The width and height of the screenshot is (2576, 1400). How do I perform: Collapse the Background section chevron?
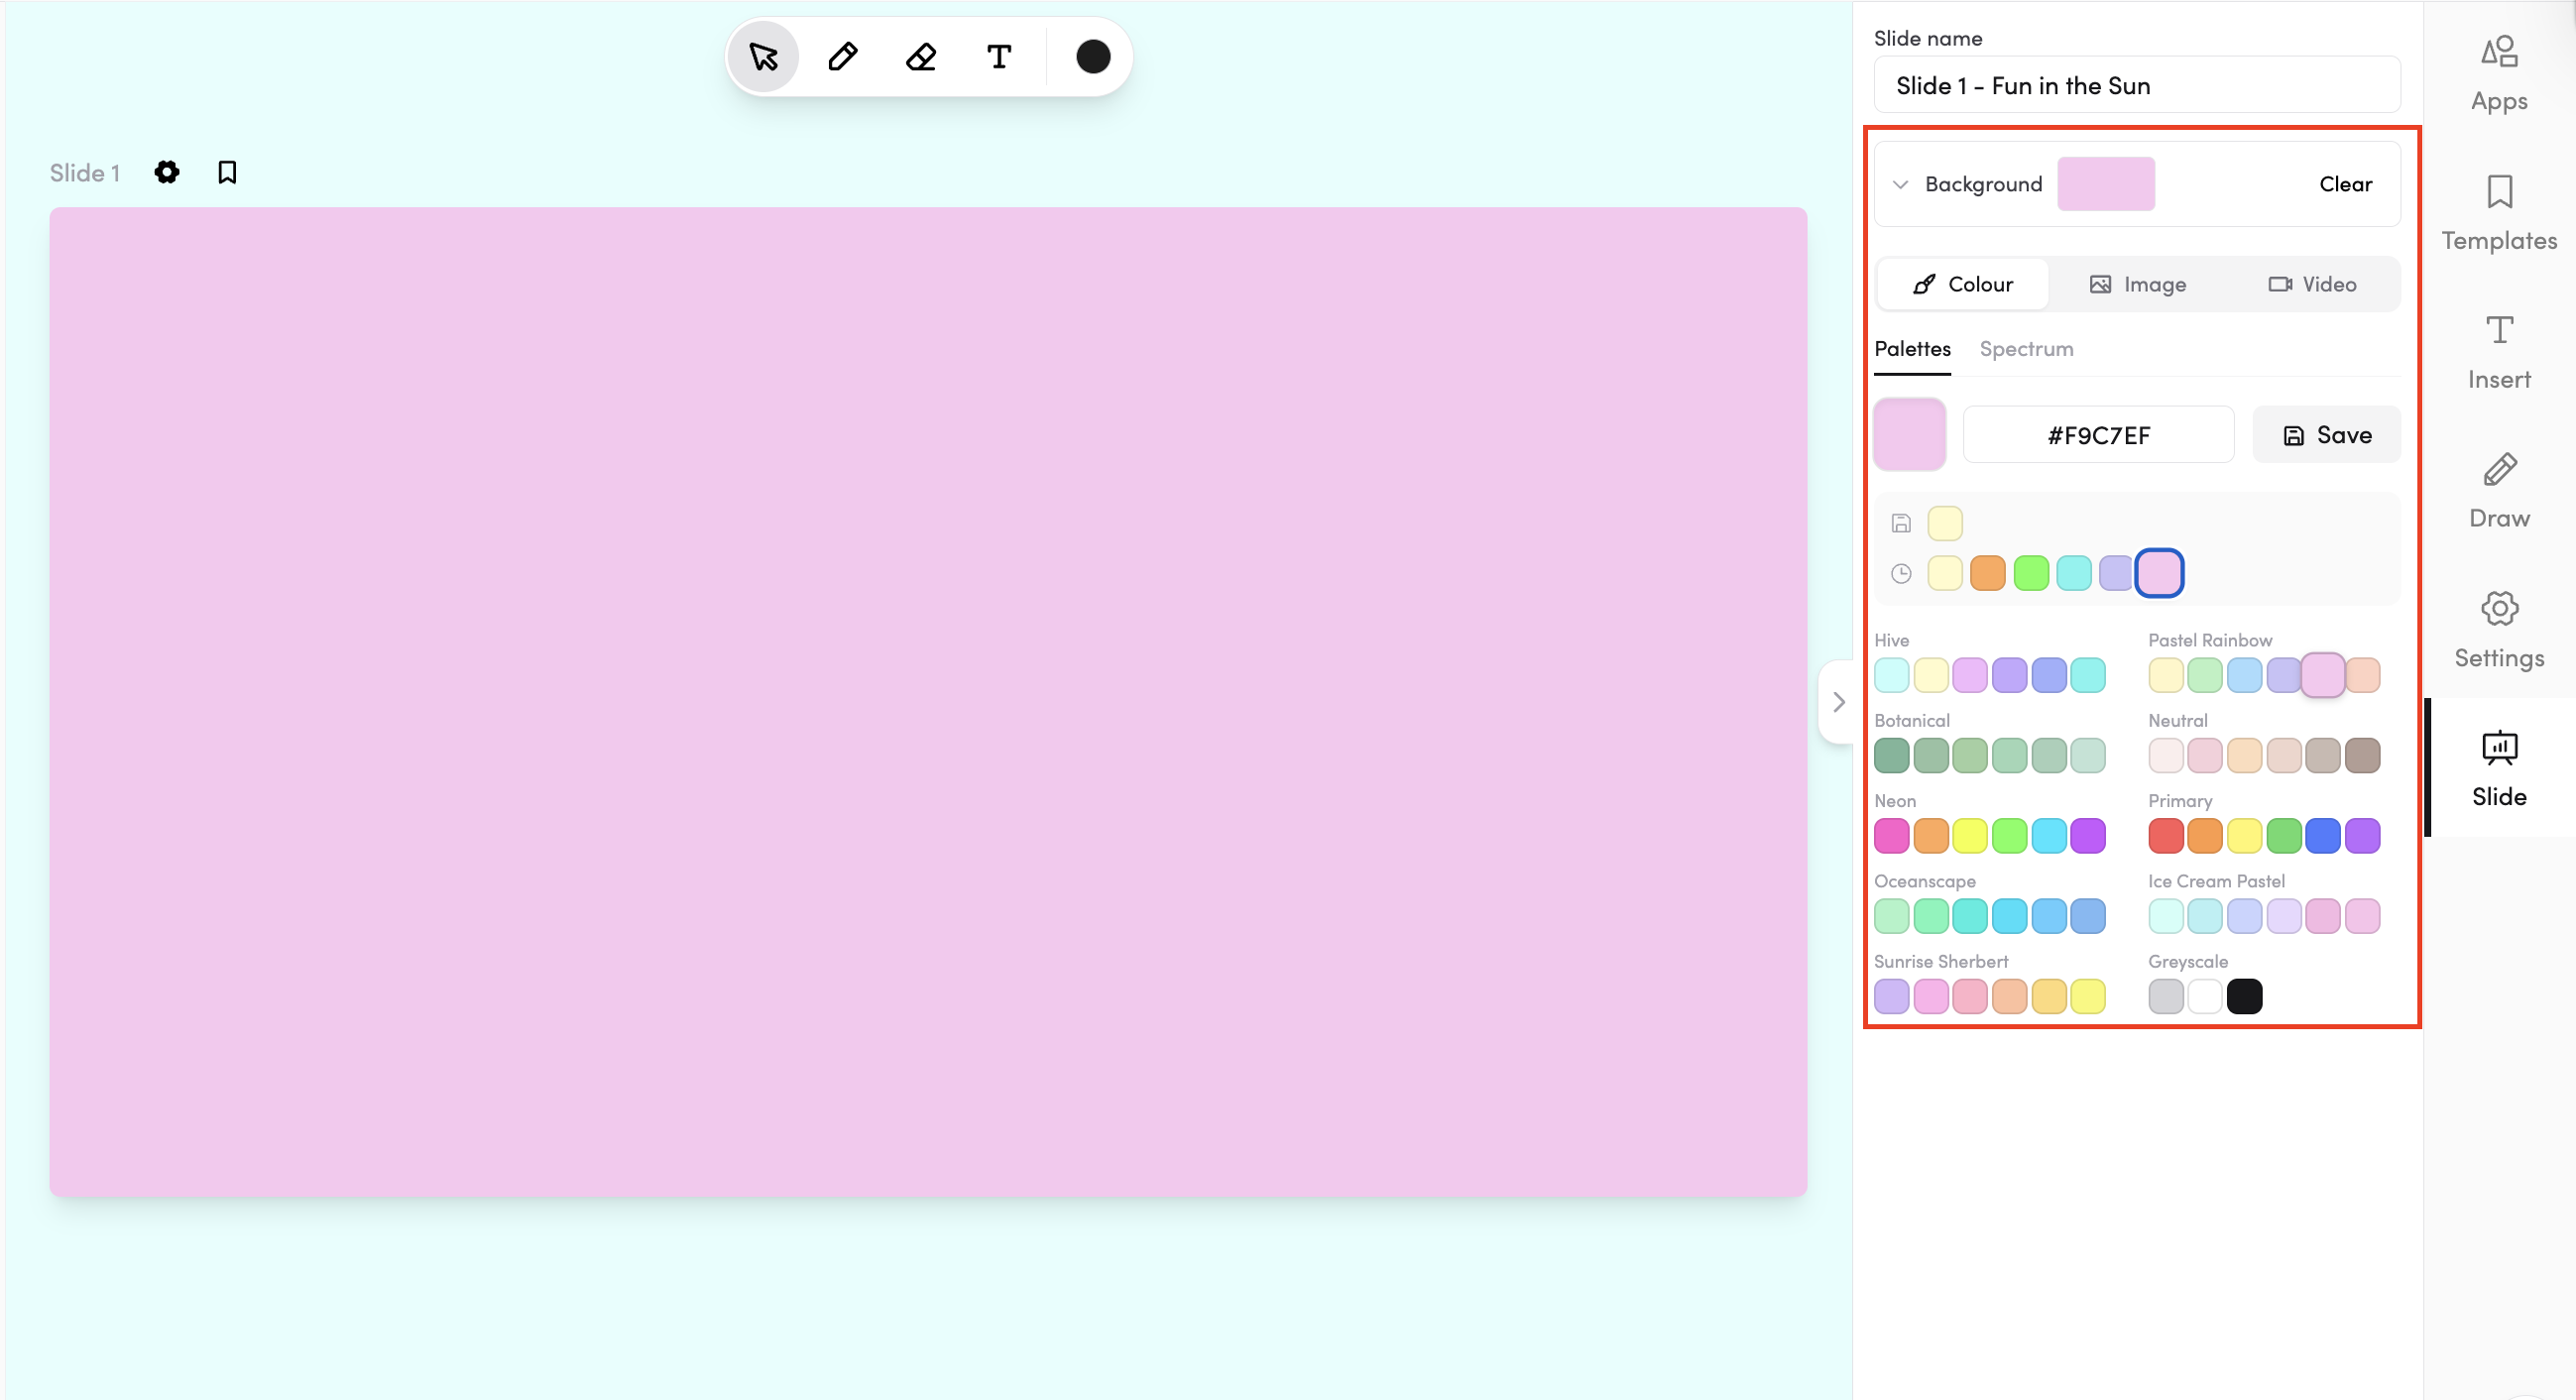pyautogui.click(x=1900, y=184)
